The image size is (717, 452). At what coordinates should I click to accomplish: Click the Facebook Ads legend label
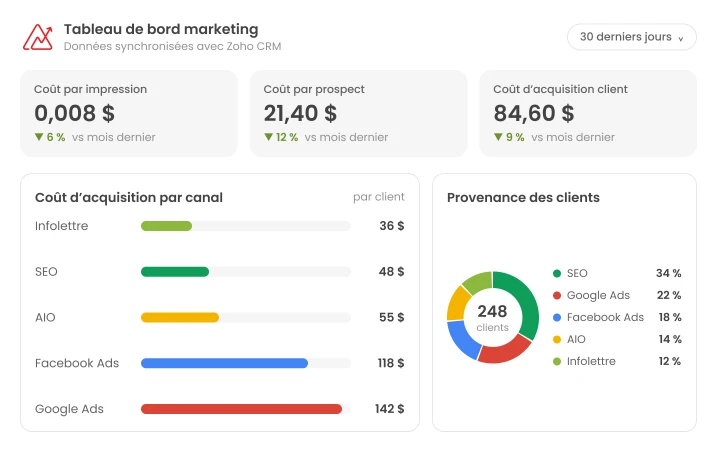point(605,317)
